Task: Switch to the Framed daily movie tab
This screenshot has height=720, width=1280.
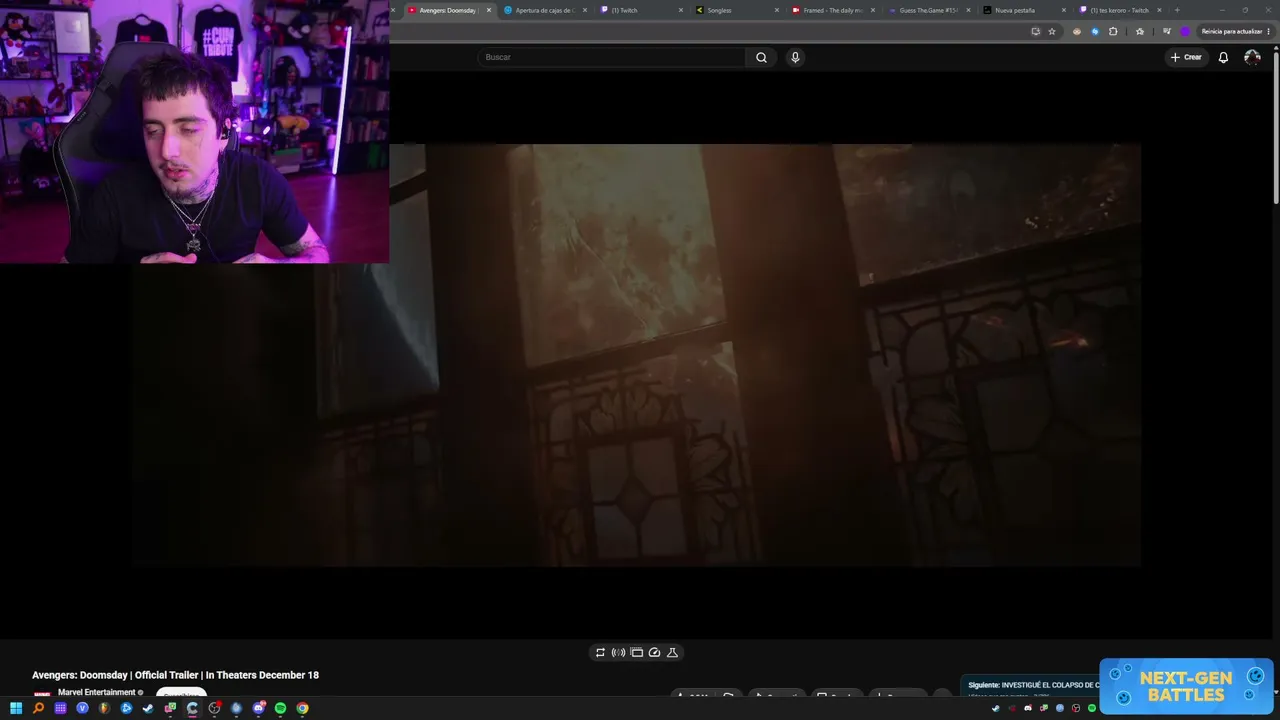Action: pos(833,10)
